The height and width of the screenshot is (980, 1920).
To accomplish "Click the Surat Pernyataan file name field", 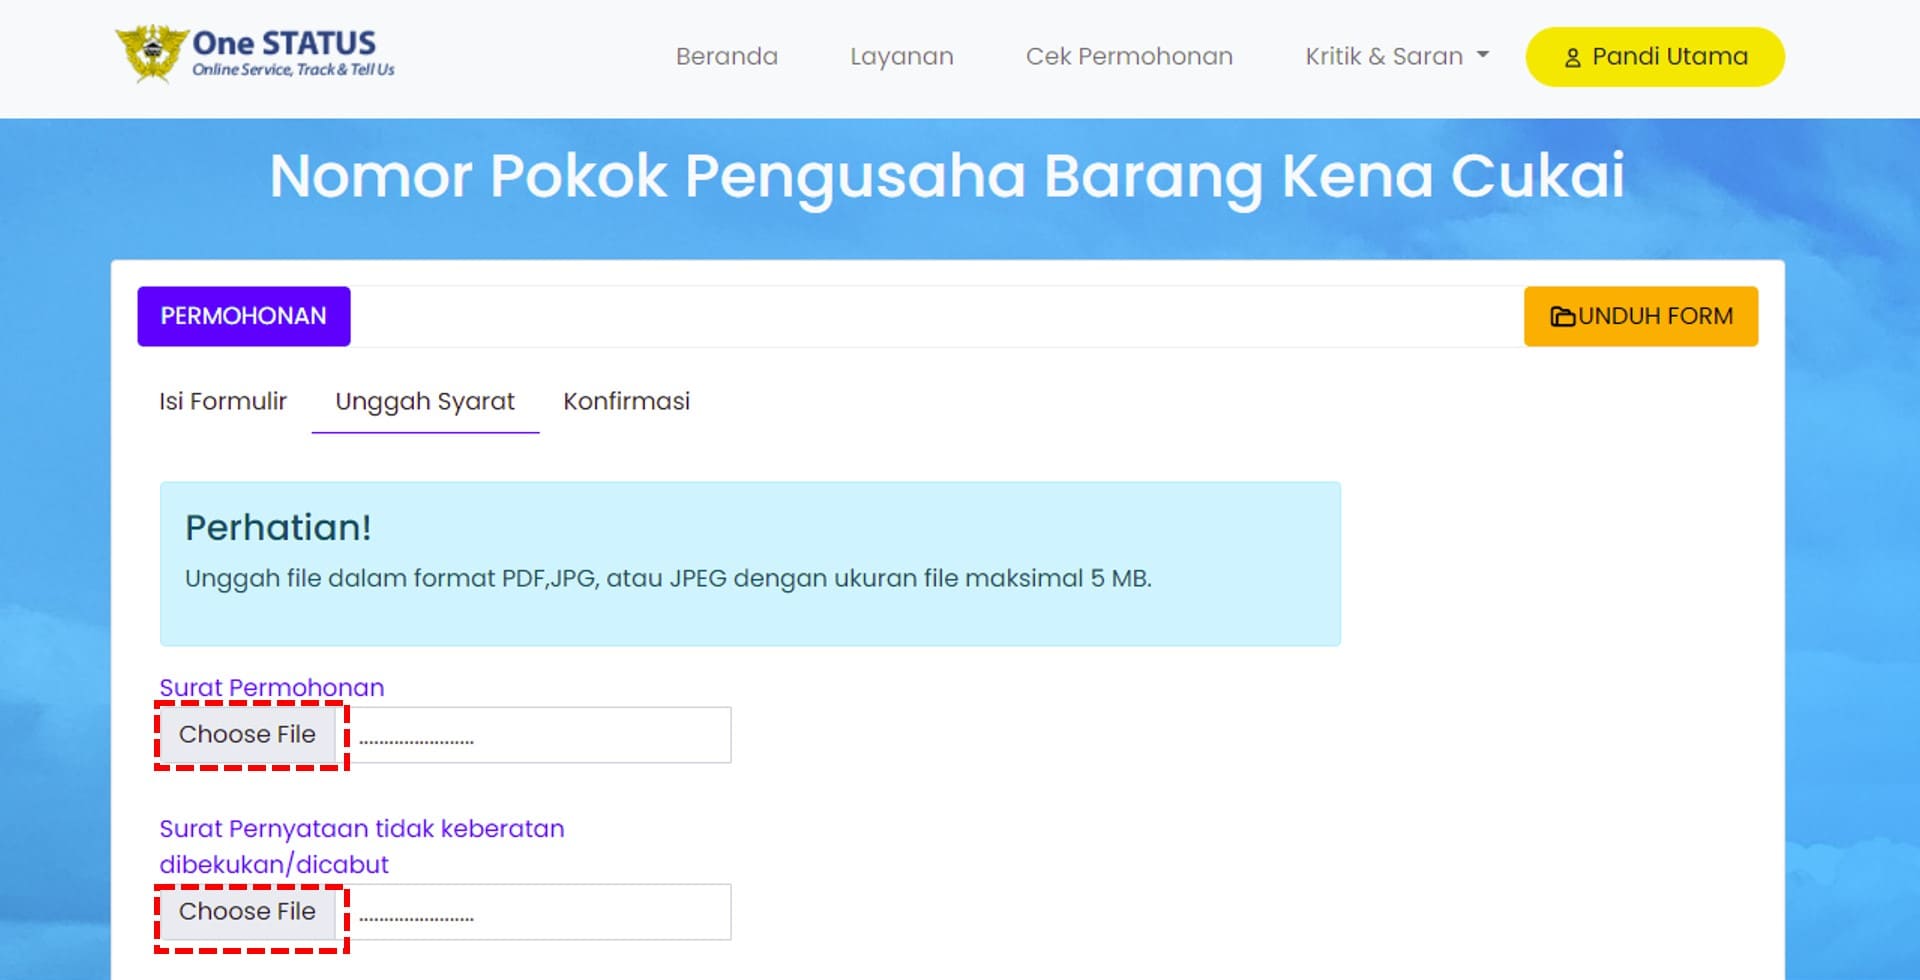I will coord(540,913).
